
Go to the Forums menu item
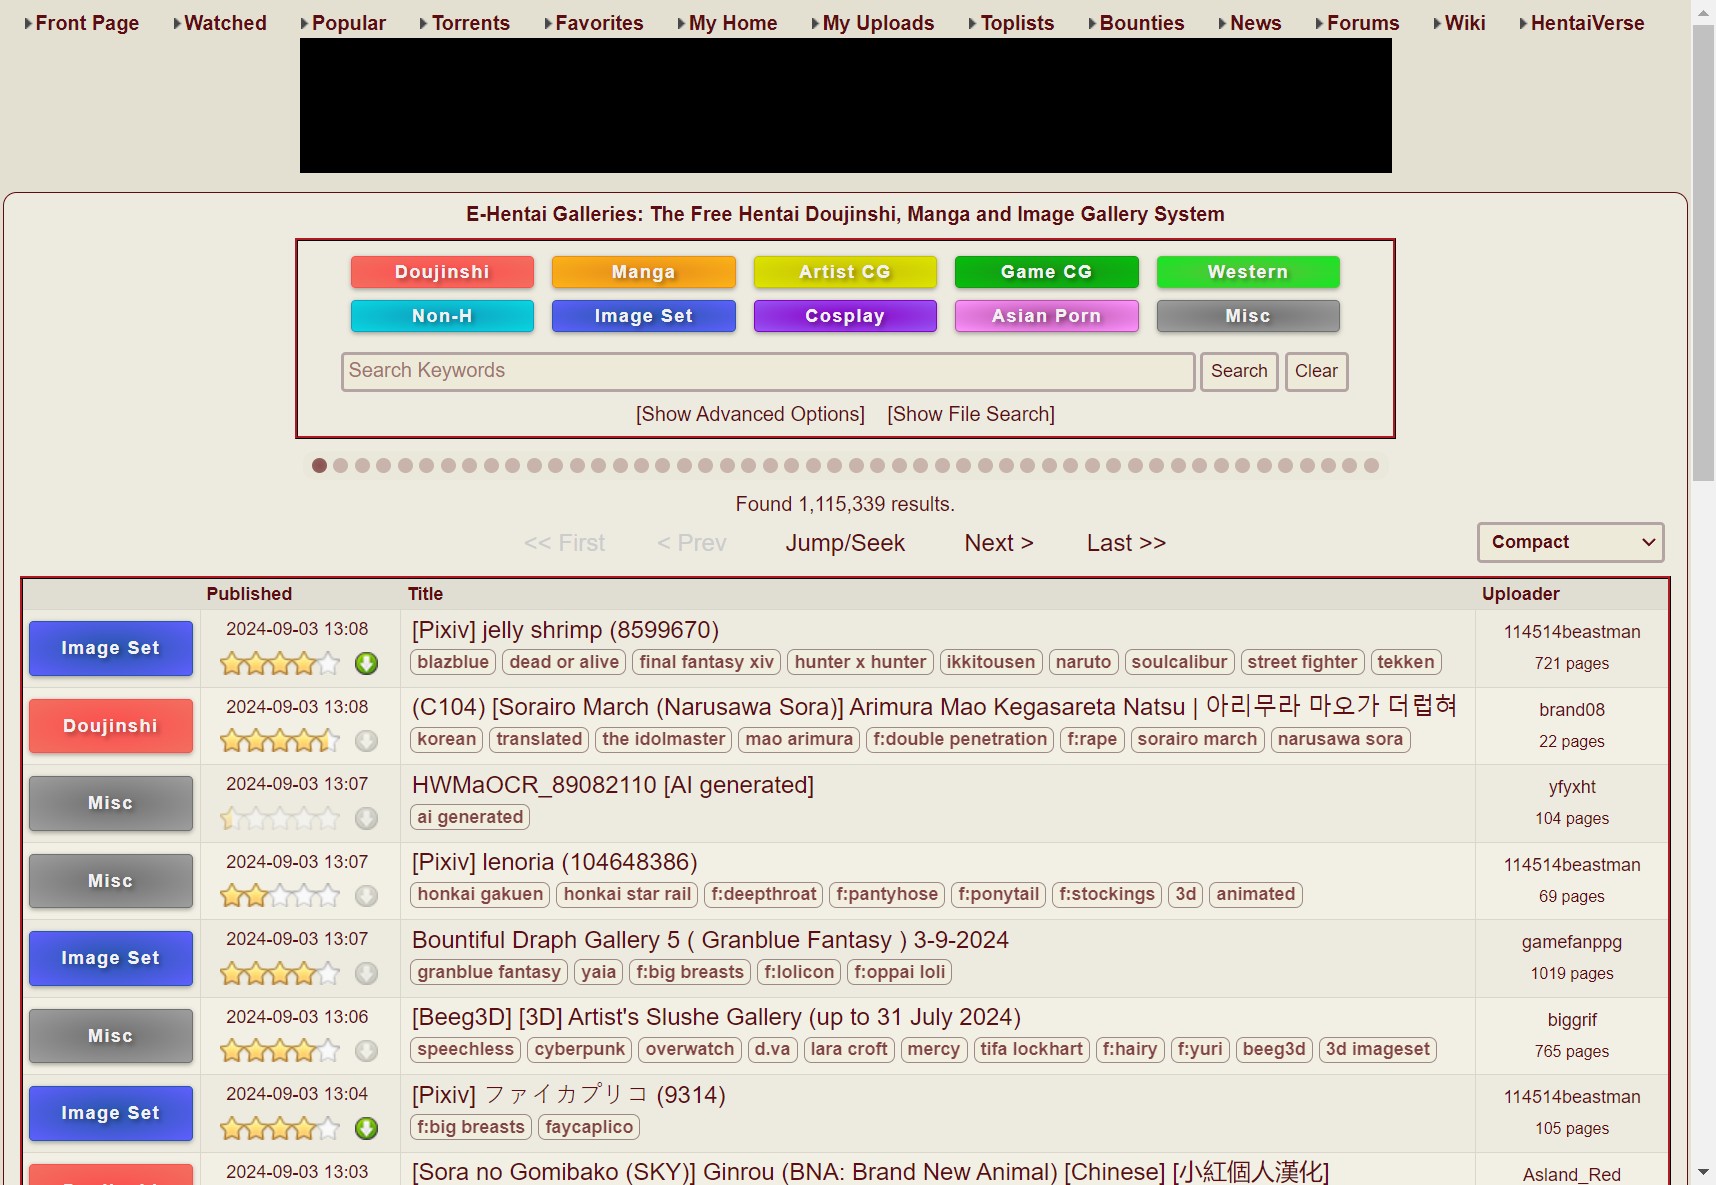point(1362,23)
